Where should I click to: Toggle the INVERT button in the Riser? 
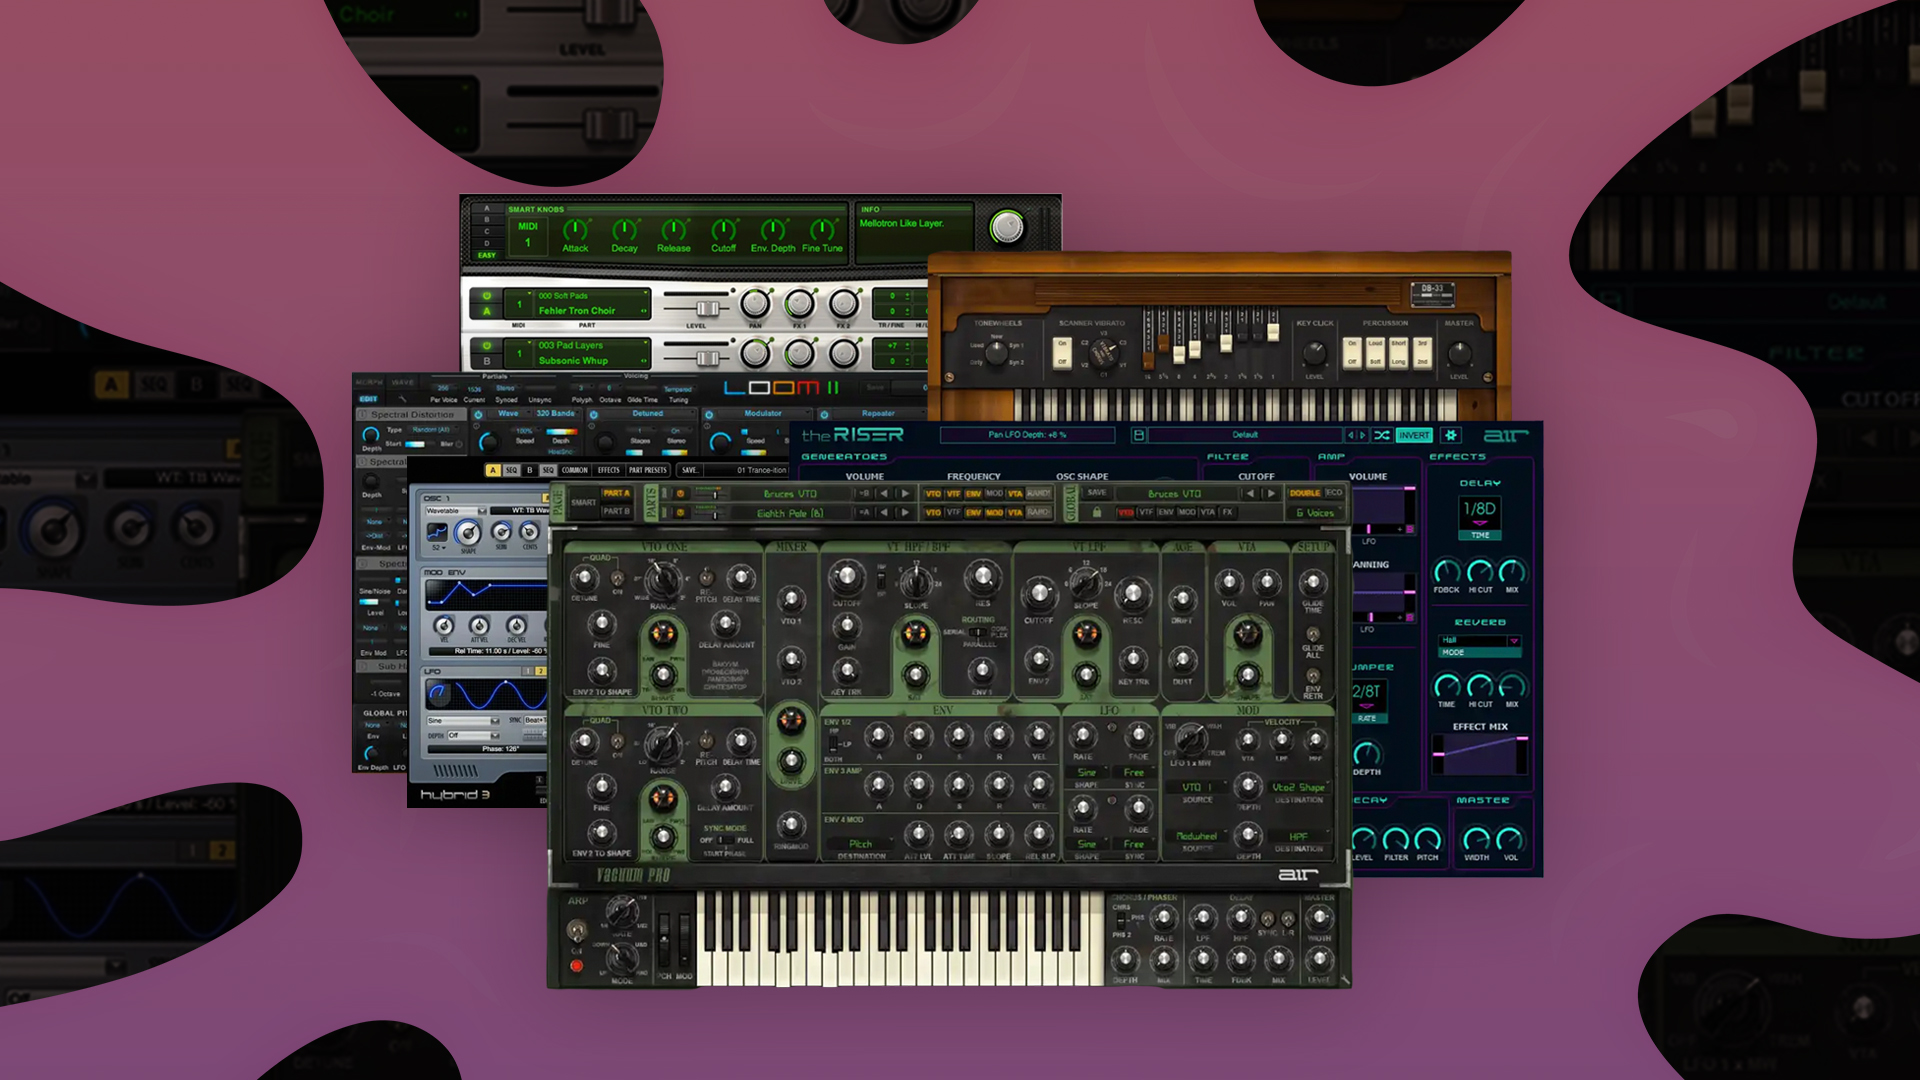pyautogui.click(x=1414, y=436)
